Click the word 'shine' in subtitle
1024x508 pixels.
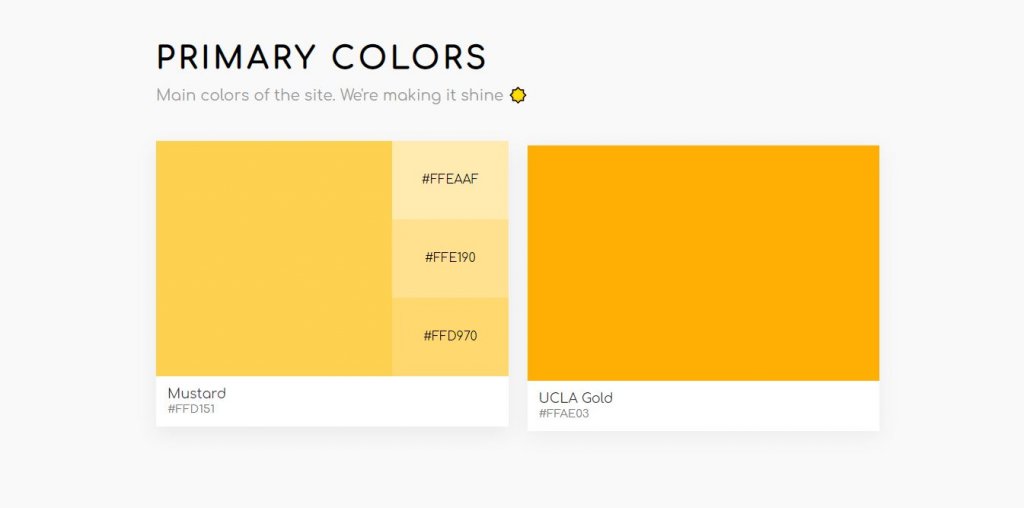pyautogui.click(x=482, y=95)
